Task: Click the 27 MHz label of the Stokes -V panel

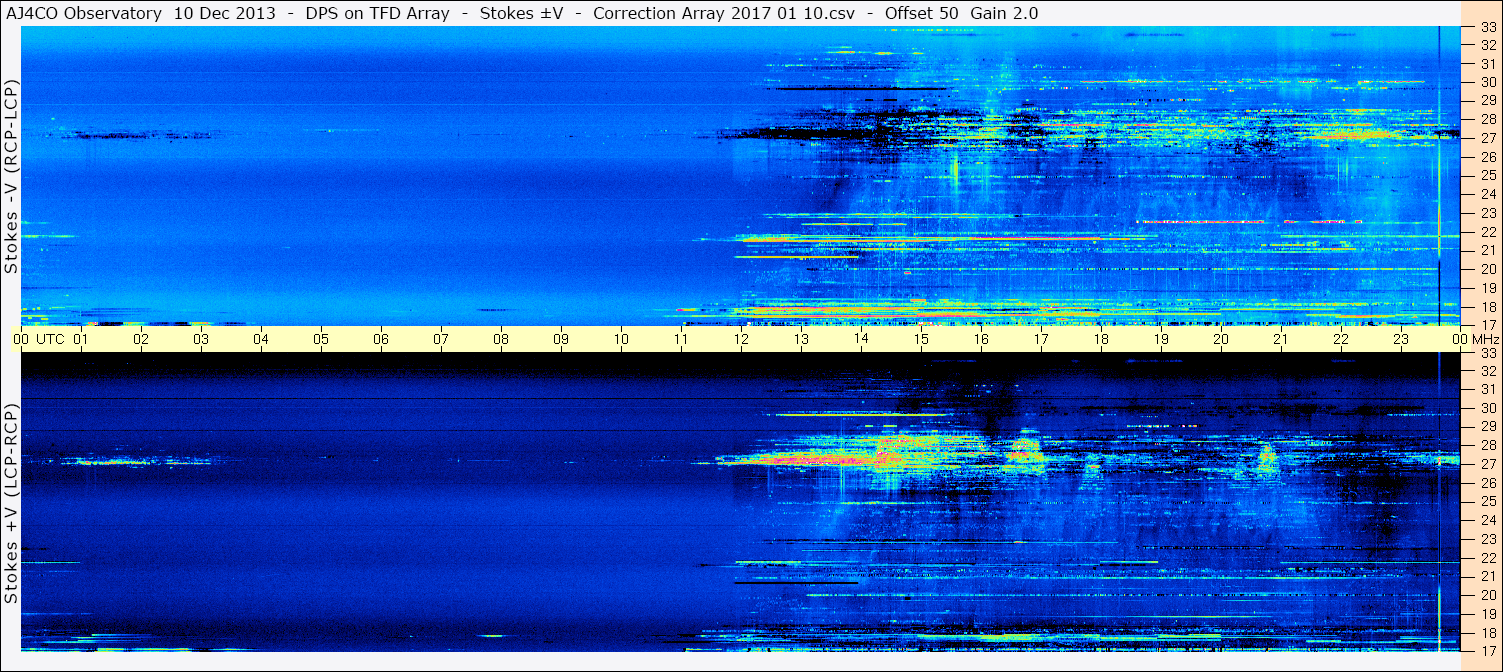Action: 1488,139
